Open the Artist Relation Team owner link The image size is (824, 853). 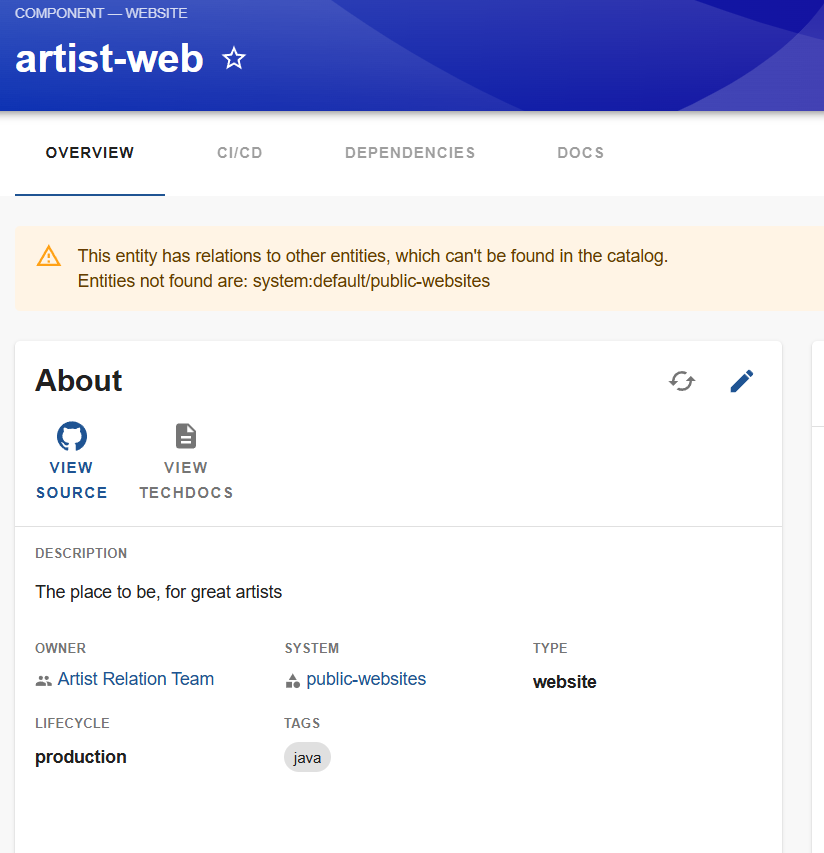click(136, 679)
